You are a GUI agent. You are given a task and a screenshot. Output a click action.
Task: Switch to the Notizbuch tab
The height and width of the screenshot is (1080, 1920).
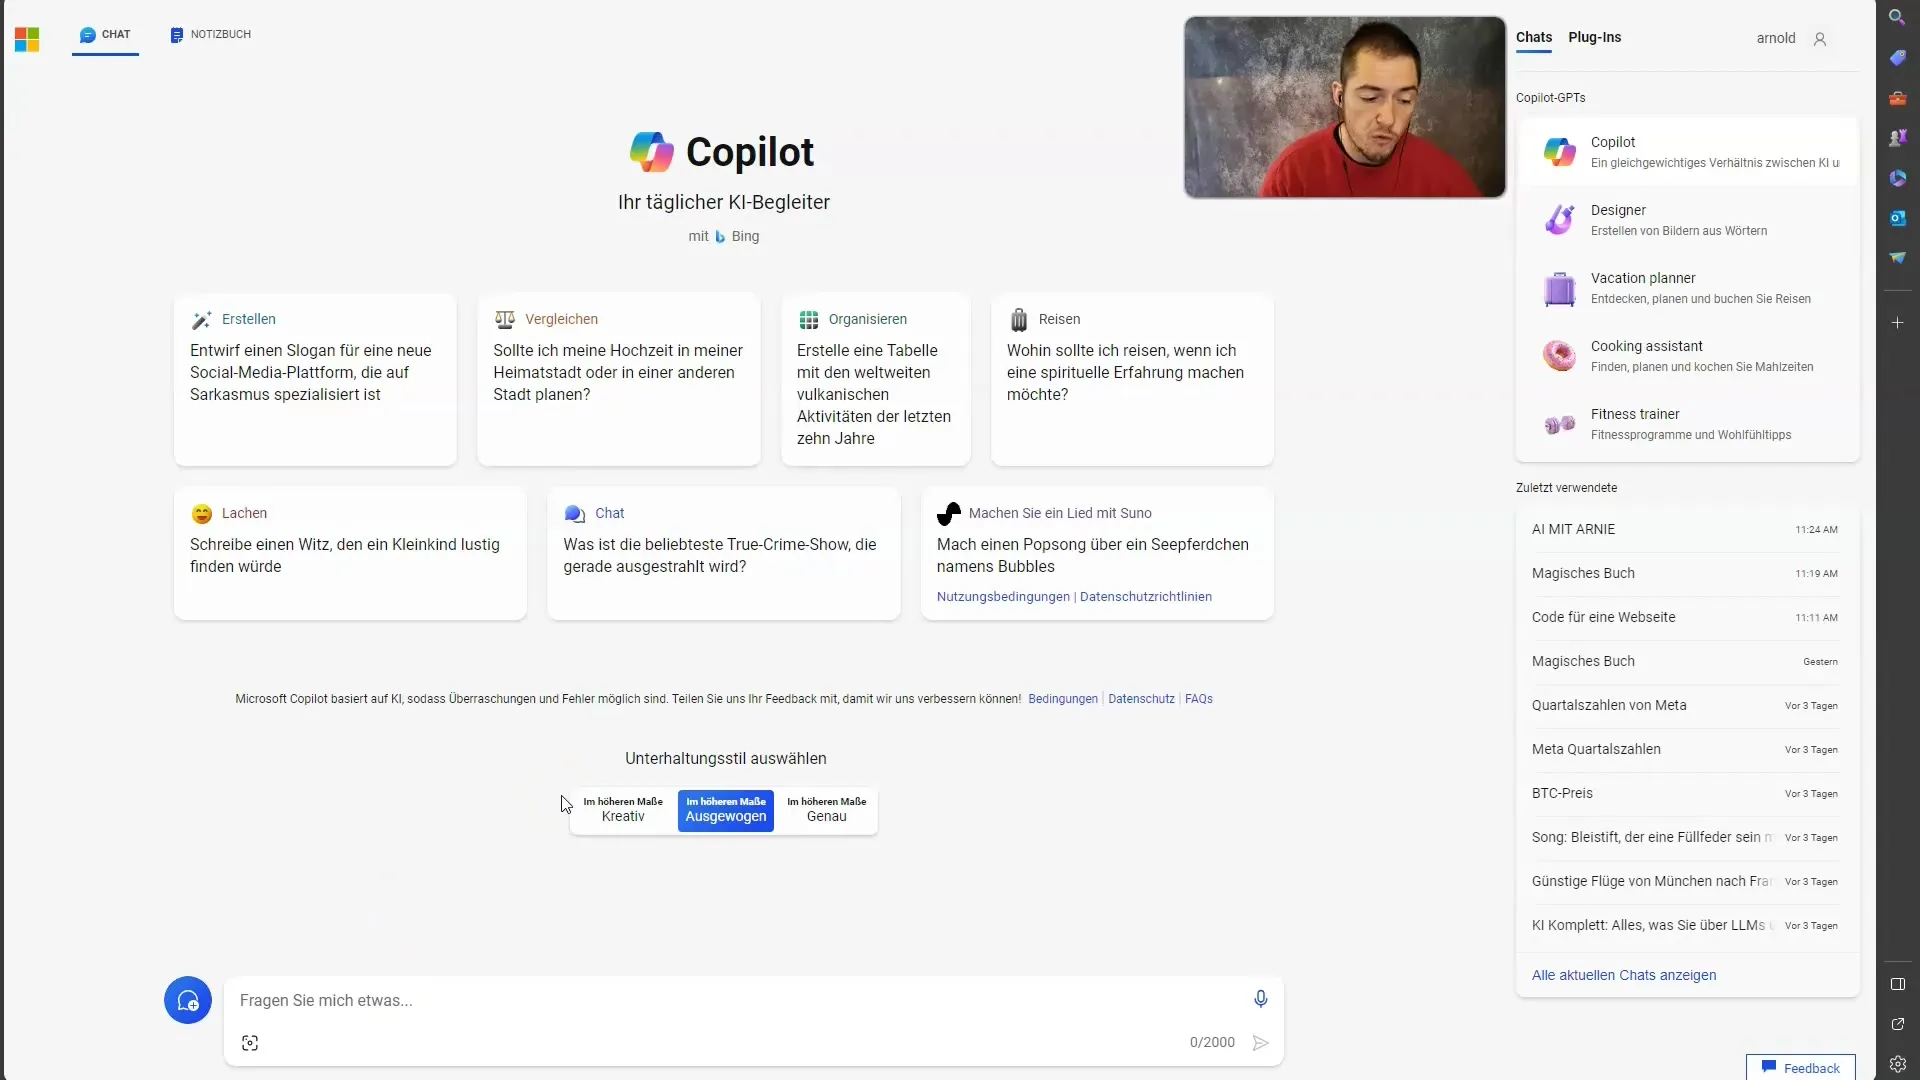[x=210, y=33]
